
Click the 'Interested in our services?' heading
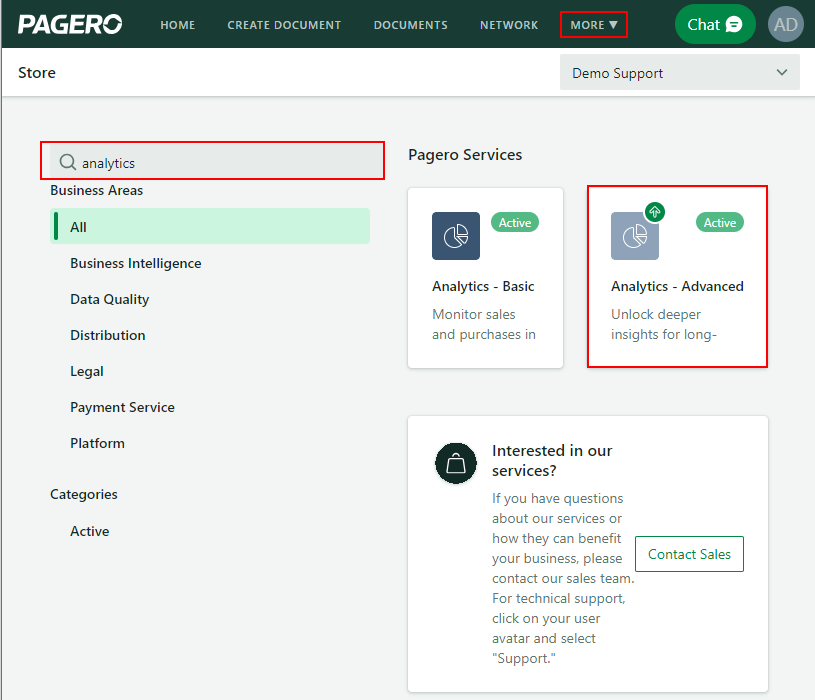(552, 460)
